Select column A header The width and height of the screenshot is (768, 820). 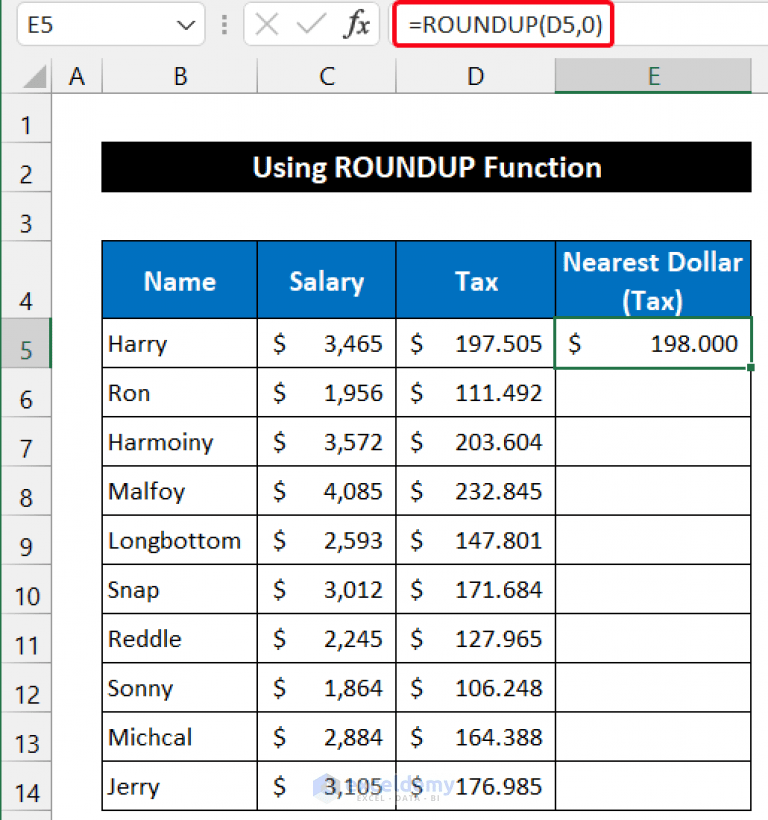tap(77, 76)
